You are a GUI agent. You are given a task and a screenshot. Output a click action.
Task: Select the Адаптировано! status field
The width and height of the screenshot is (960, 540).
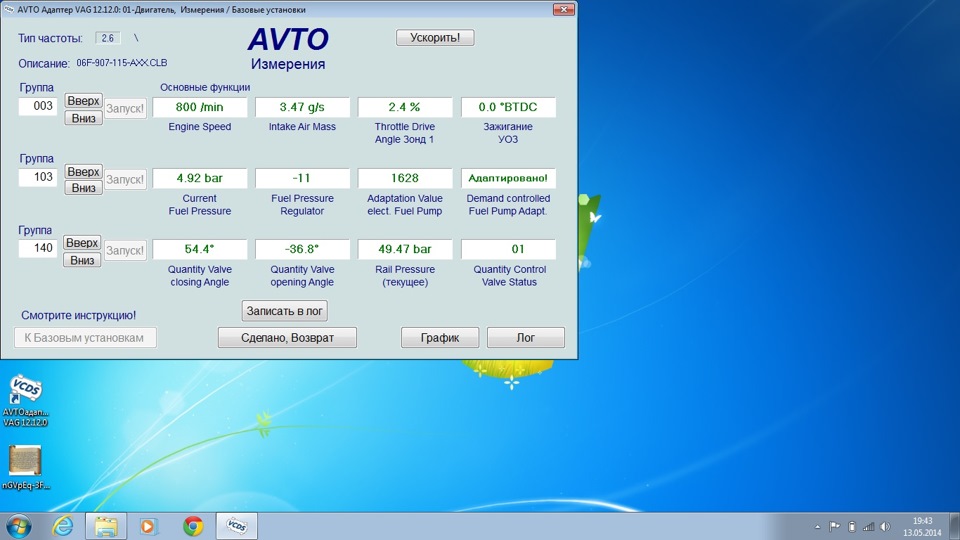point(508,178)
